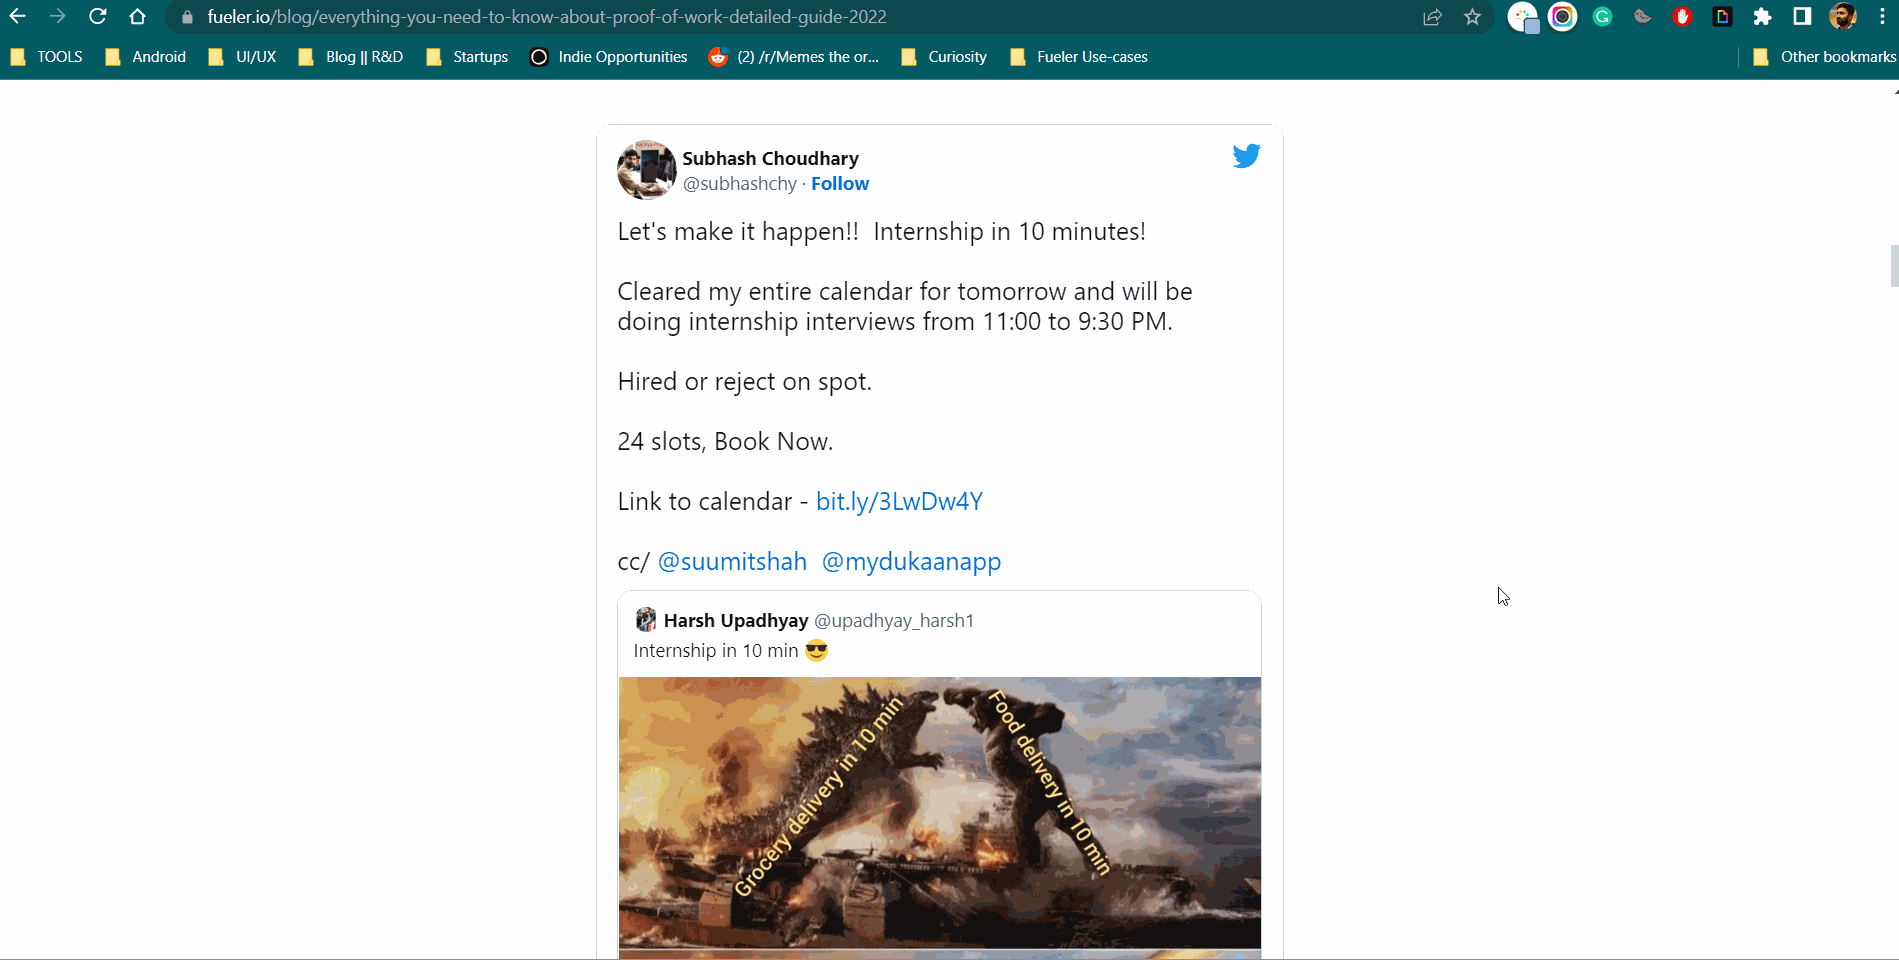Open the Startups bookmark folder
1899x960 pixels.
click(466, 57)
